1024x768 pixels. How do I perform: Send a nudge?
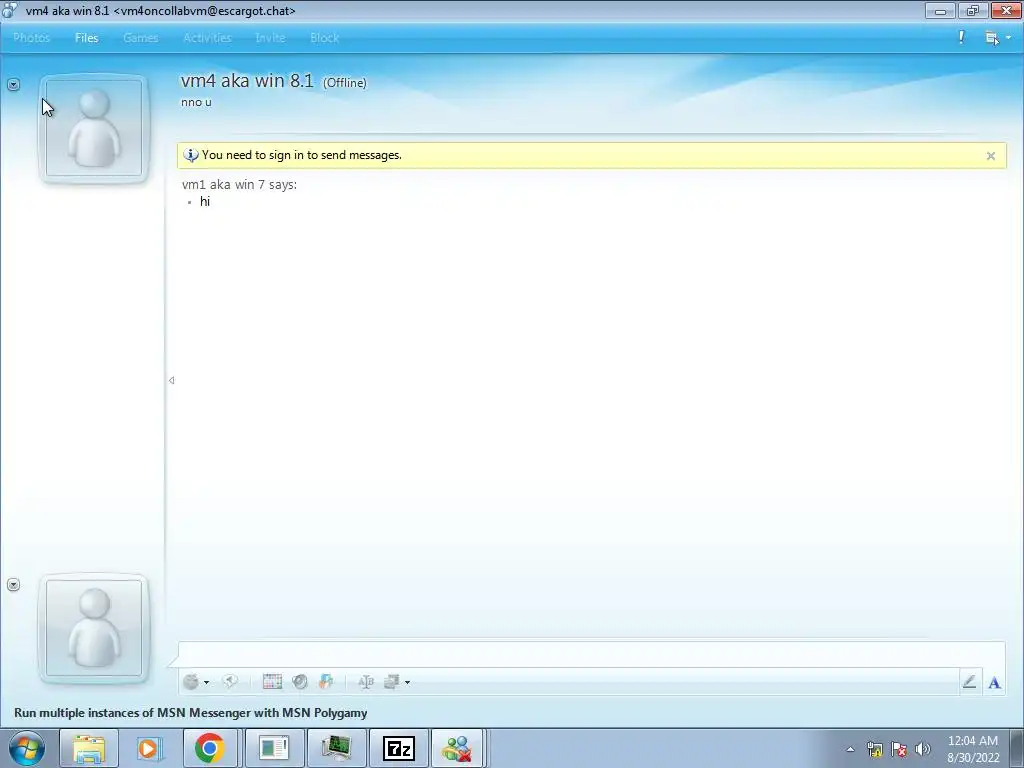tap(230, 682)
